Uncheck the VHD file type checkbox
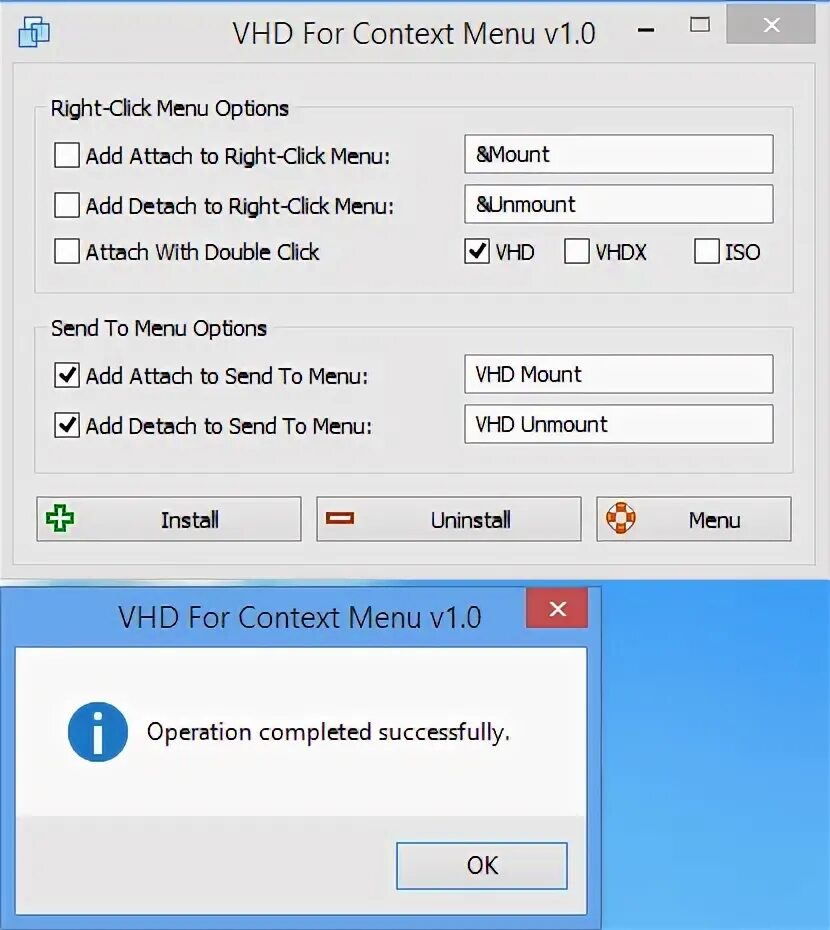This screenshot has height=930, width=830. (x=477, y=251)
